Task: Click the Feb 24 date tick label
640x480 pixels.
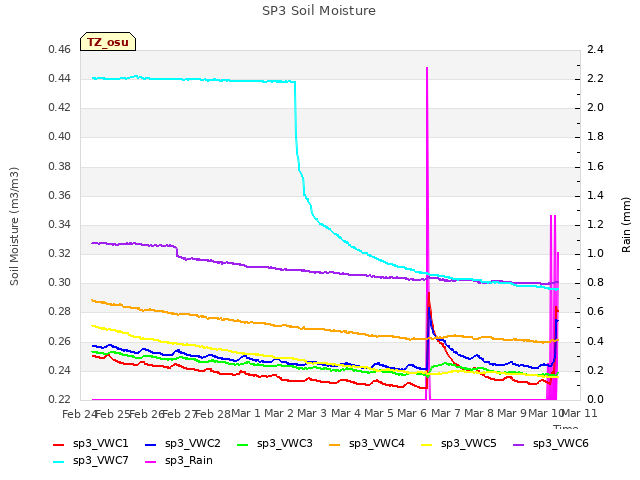Action: pos(80,414)
